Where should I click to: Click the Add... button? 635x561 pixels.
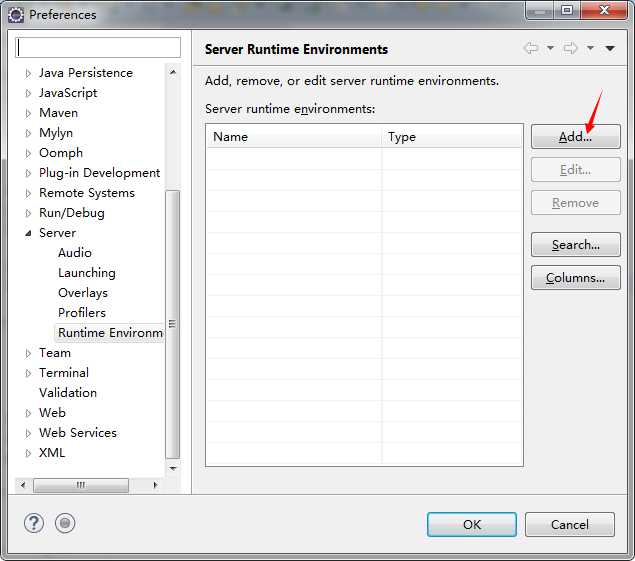[575, 137]
